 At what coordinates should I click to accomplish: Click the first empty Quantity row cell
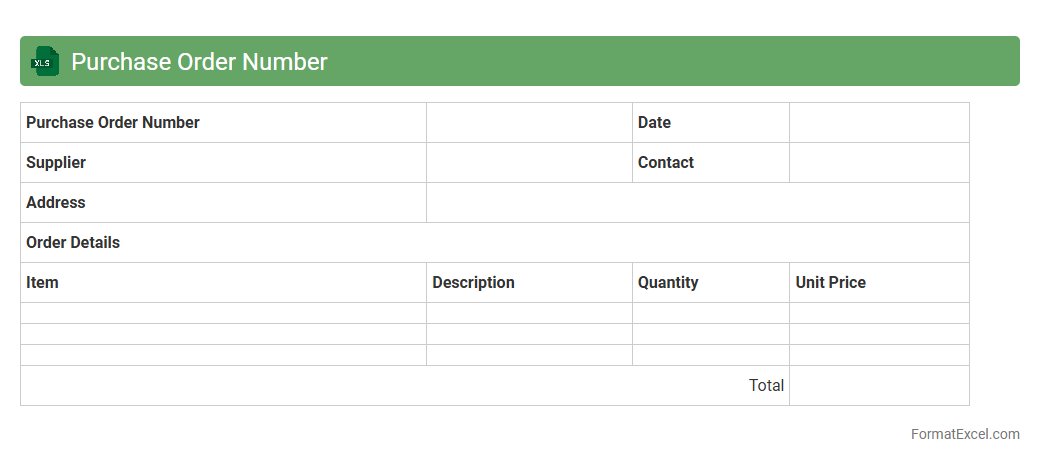tap(710, 313)
